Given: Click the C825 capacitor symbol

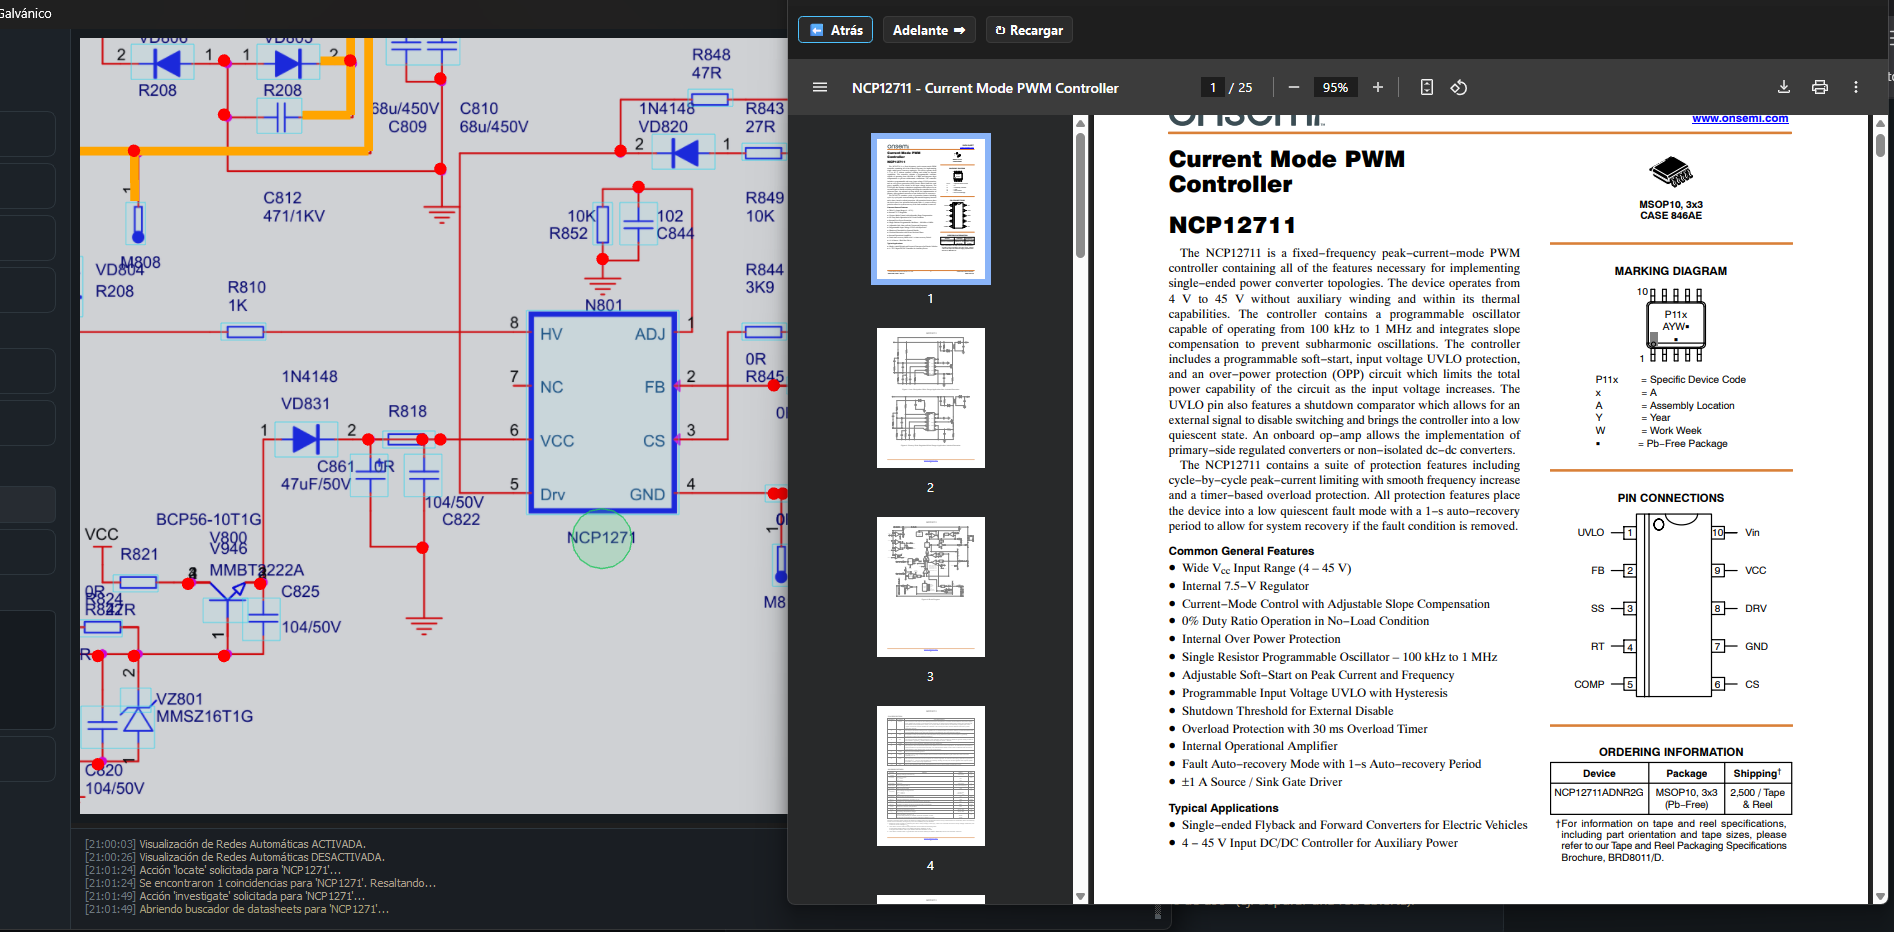Looking at the screenshot, I should 263,618.
